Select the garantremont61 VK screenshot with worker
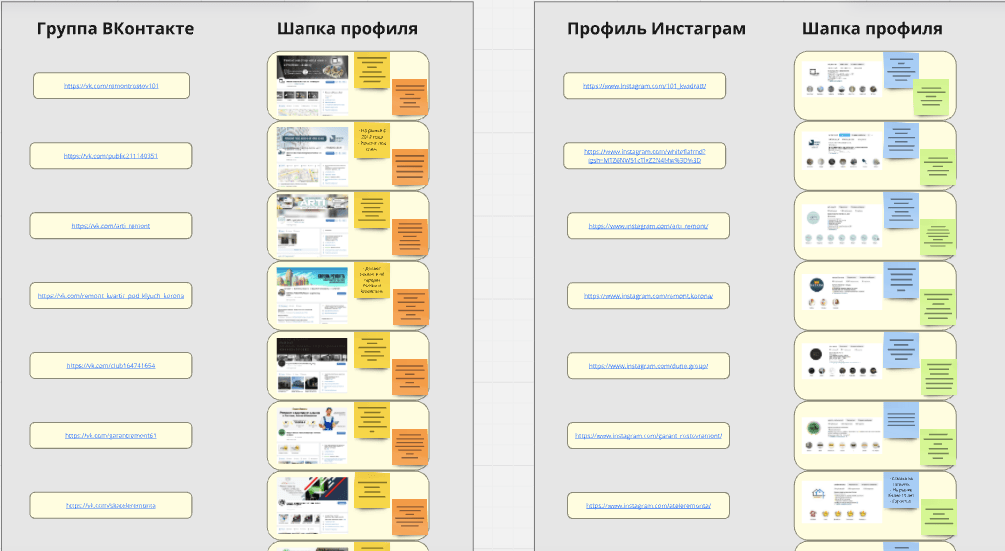Screen dimensions: 1005x551 (x=313, y=434)
